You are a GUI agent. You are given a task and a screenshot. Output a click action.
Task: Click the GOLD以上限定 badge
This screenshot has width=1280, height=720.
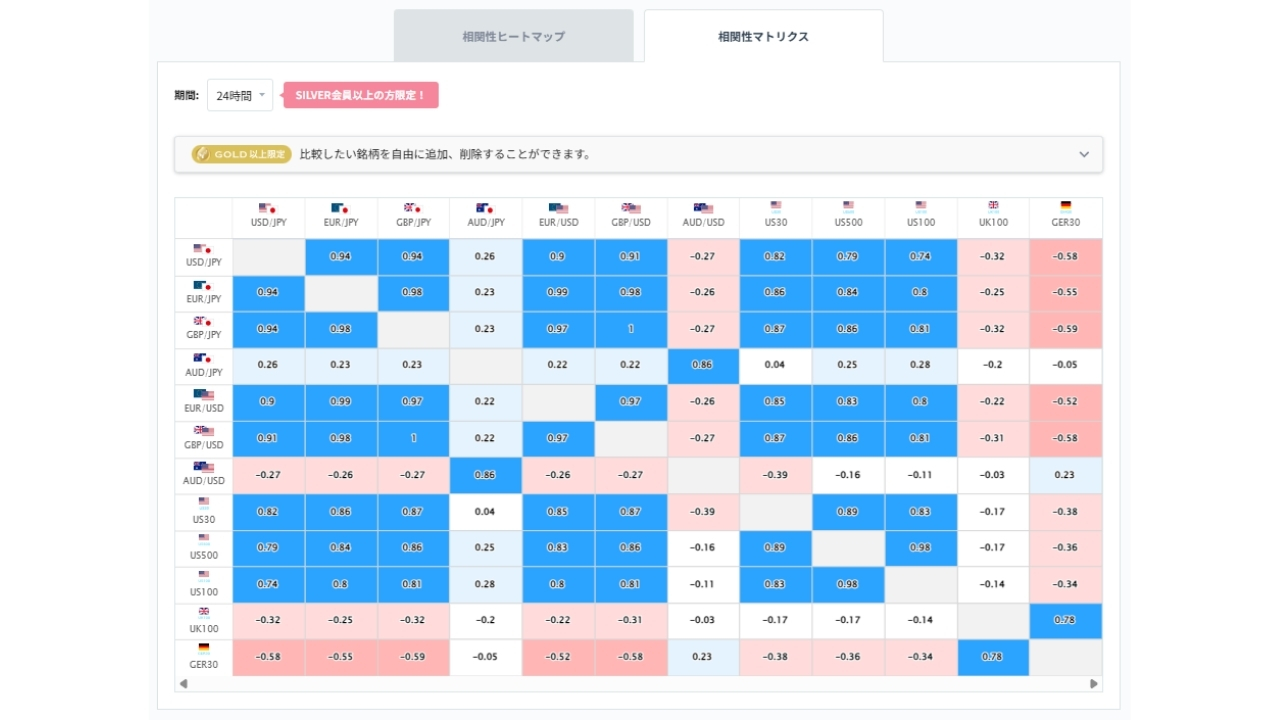[242, 154]
